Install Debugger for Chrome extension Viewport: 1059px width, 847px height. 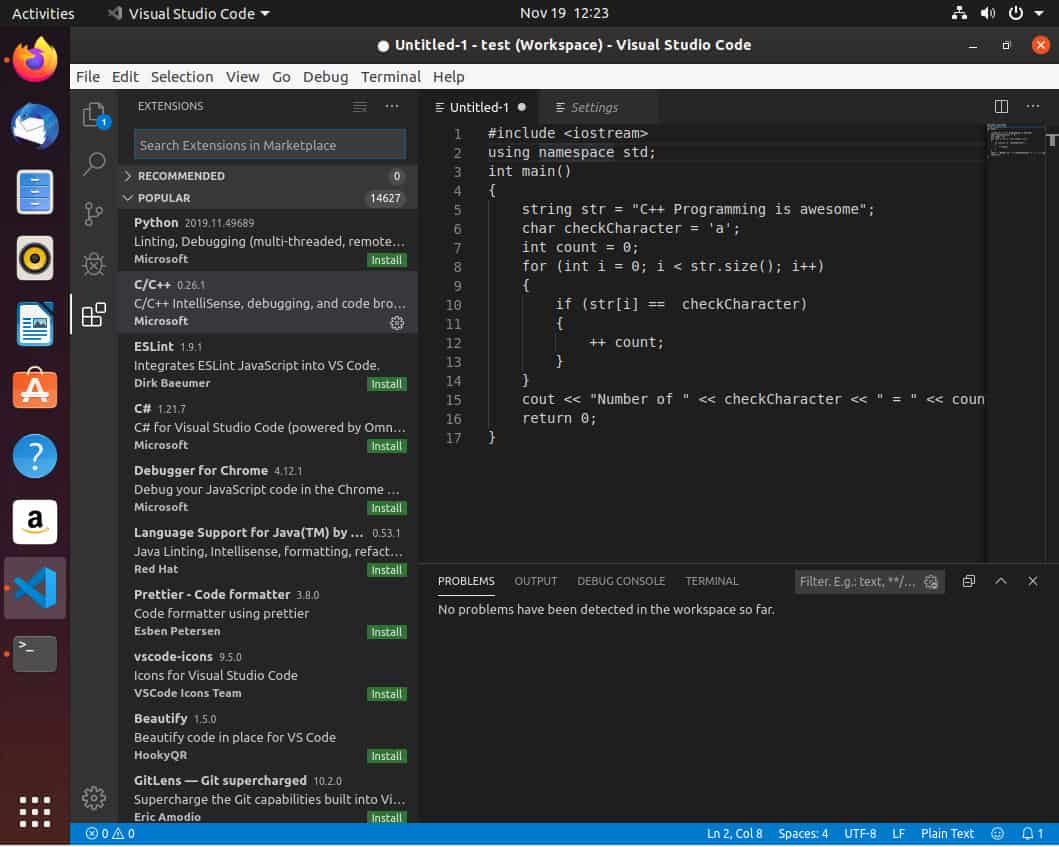(x=386, y=509)
